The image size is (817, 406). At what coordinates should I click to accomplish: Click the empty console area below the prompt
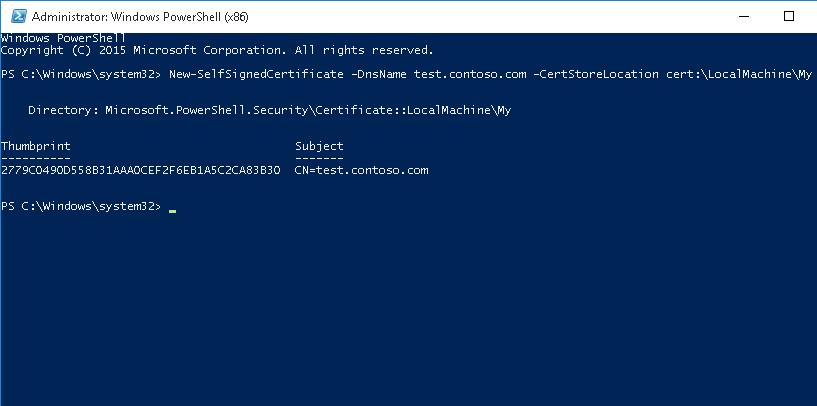(408, 313)
